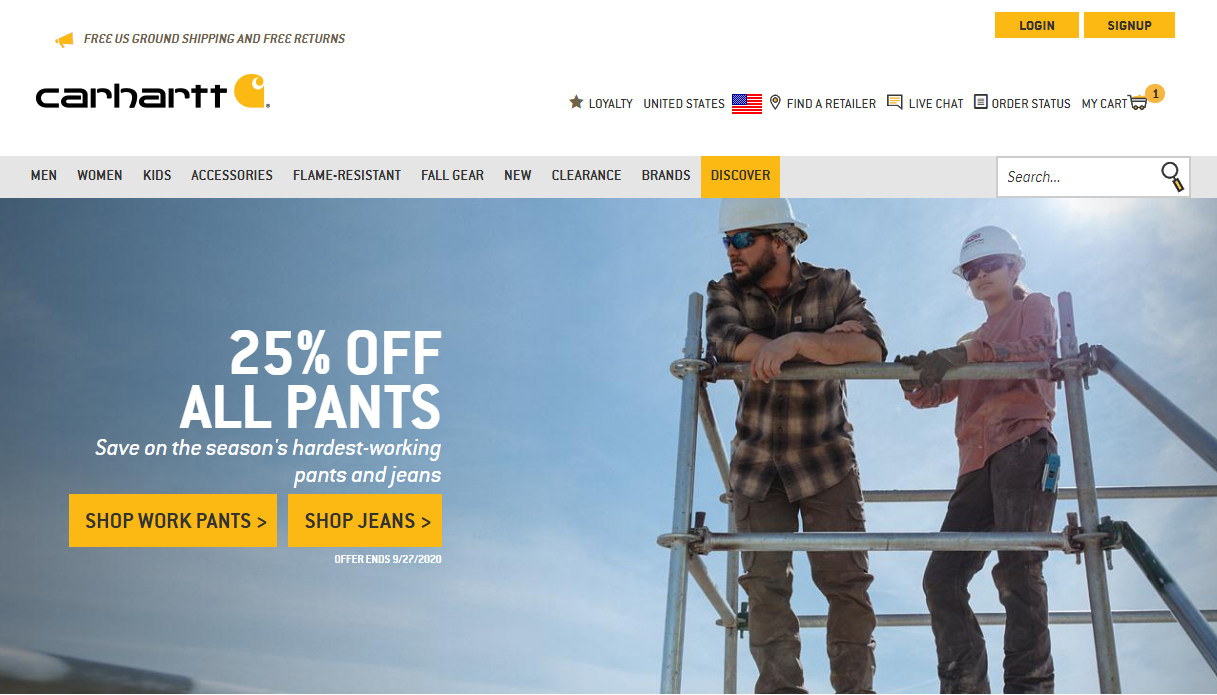Click the Order Status document icon
Screen dimensions: 1217x695
(981, 102)
